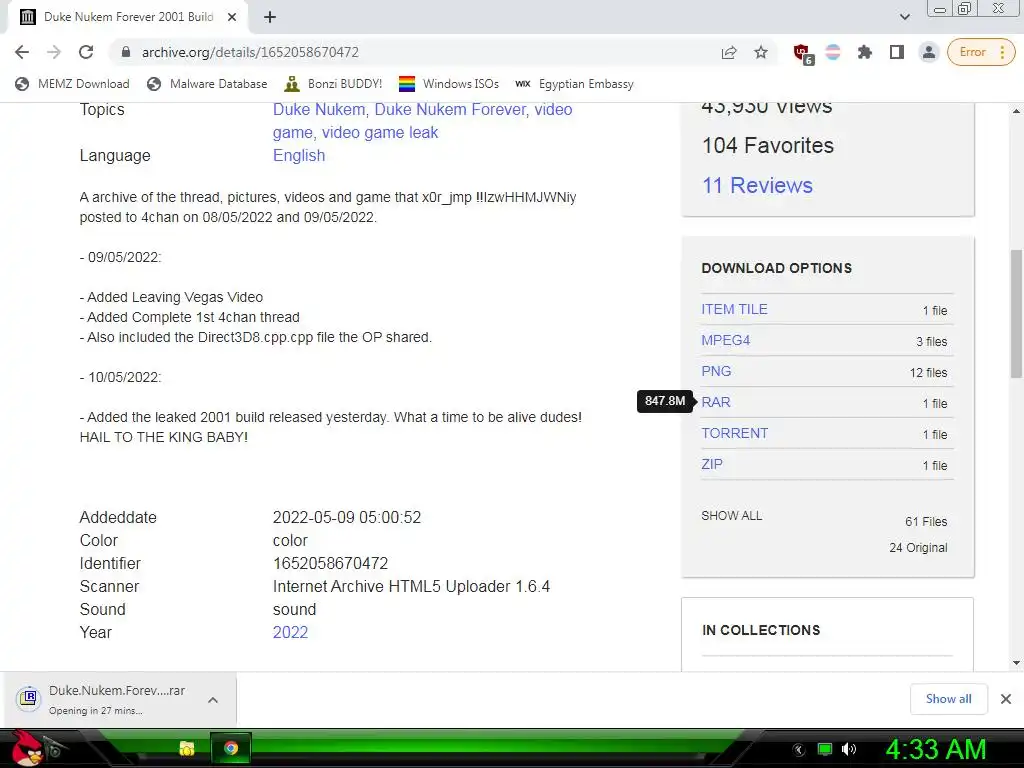Click the volume speaker tray icon
The height and width of the screenshot is (768, 1024).
click(849, 749)
